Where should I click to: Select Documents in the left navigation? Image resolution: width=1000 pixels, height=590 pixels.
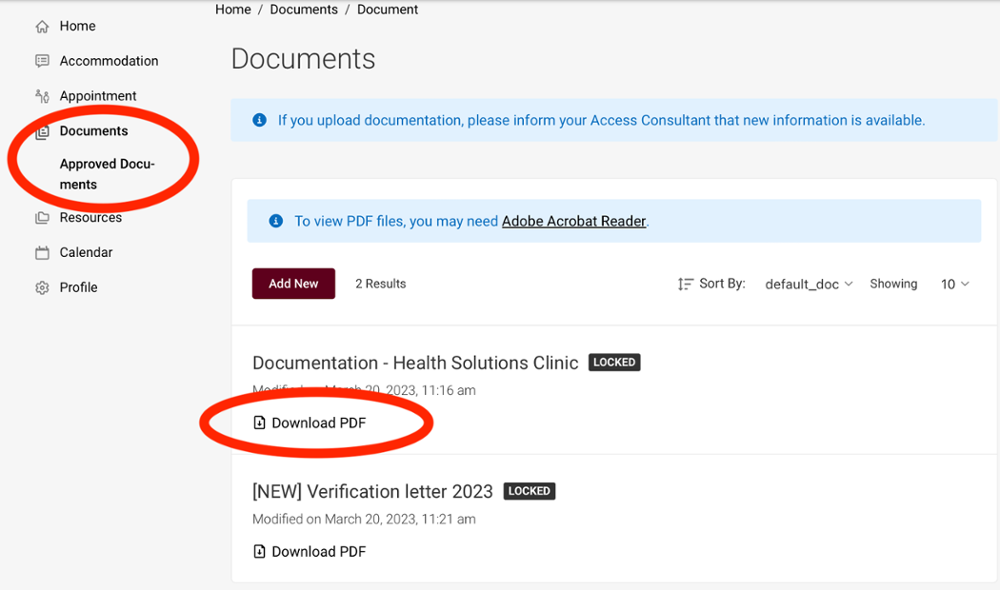[94, 130]
